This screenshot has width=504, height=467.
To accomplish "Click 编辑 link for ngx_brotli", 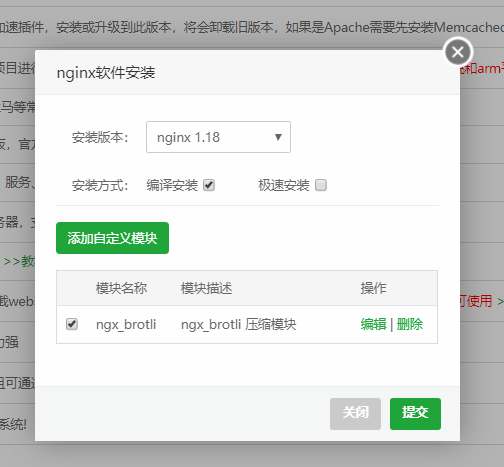I will coord(373,324).
